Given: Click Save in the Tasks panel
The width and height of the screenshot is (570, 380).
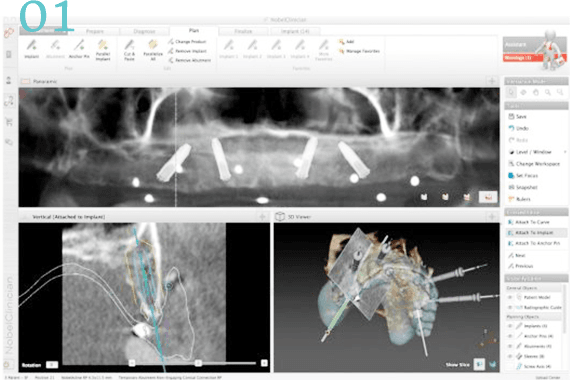Looking at the screenshot, I should tap(517, 116).
